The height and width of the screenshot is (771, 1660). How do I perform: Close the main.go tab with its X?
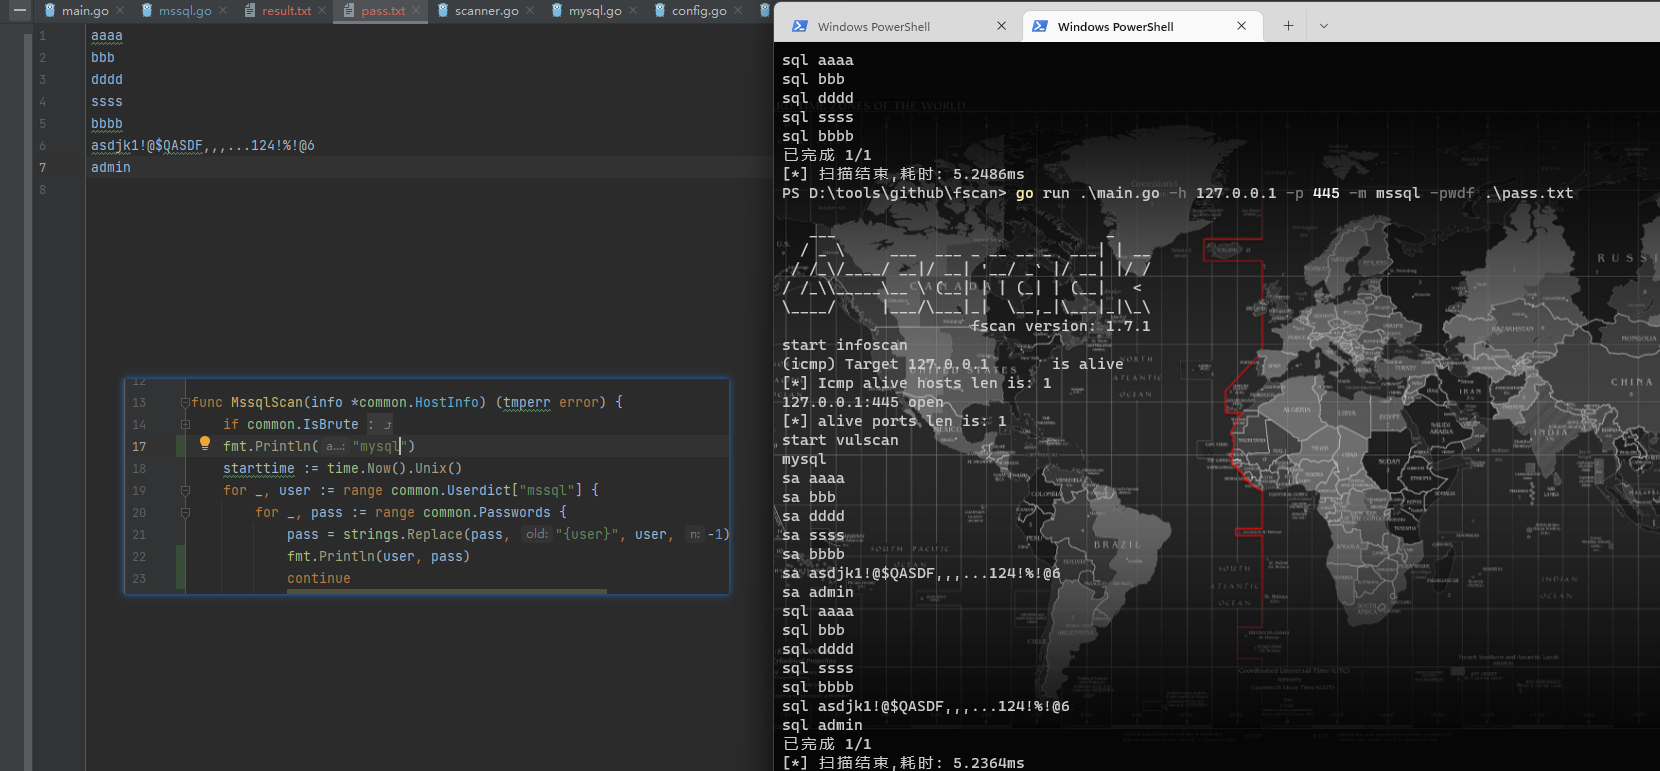click(120, 11)
